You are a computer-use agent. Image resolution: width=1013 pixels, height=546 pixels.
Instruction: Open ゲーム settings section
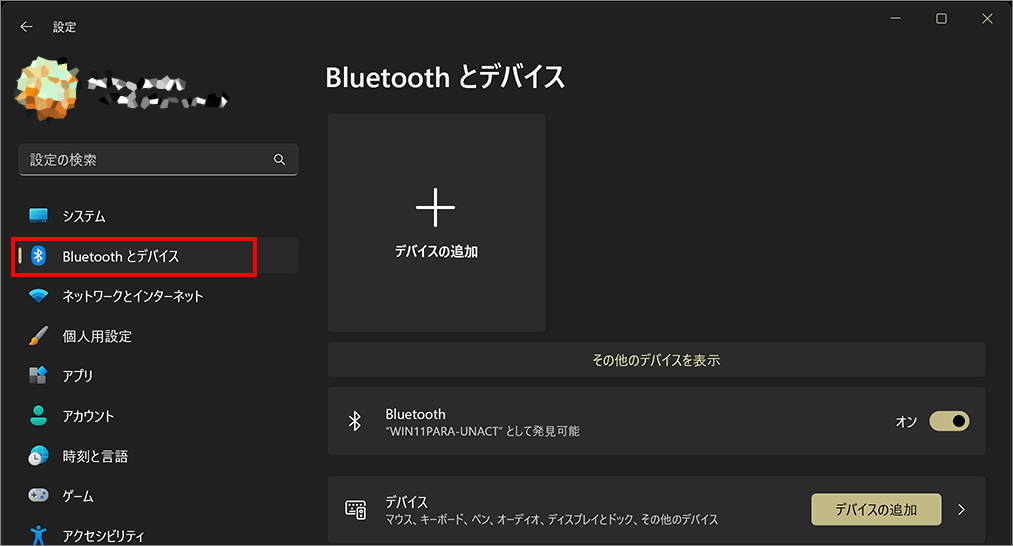(x=158, y=496)
